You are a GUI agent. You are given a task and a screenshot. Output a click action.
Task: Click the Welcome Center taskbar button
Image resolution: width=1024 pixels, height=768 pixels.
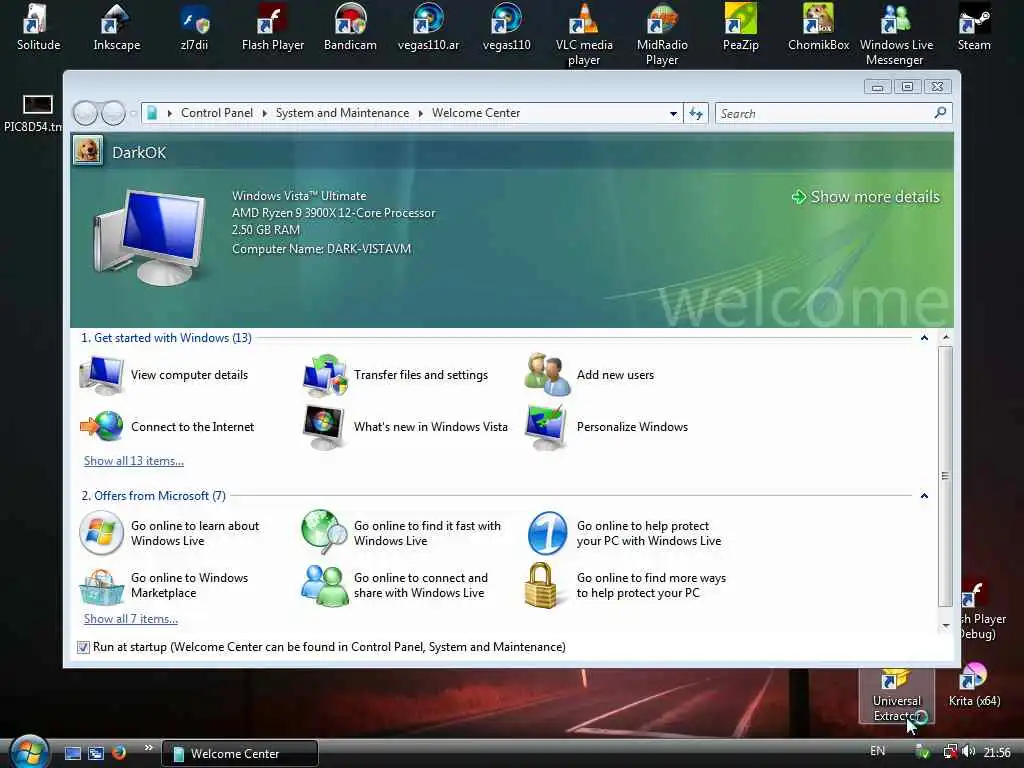[x=240, y=754]
